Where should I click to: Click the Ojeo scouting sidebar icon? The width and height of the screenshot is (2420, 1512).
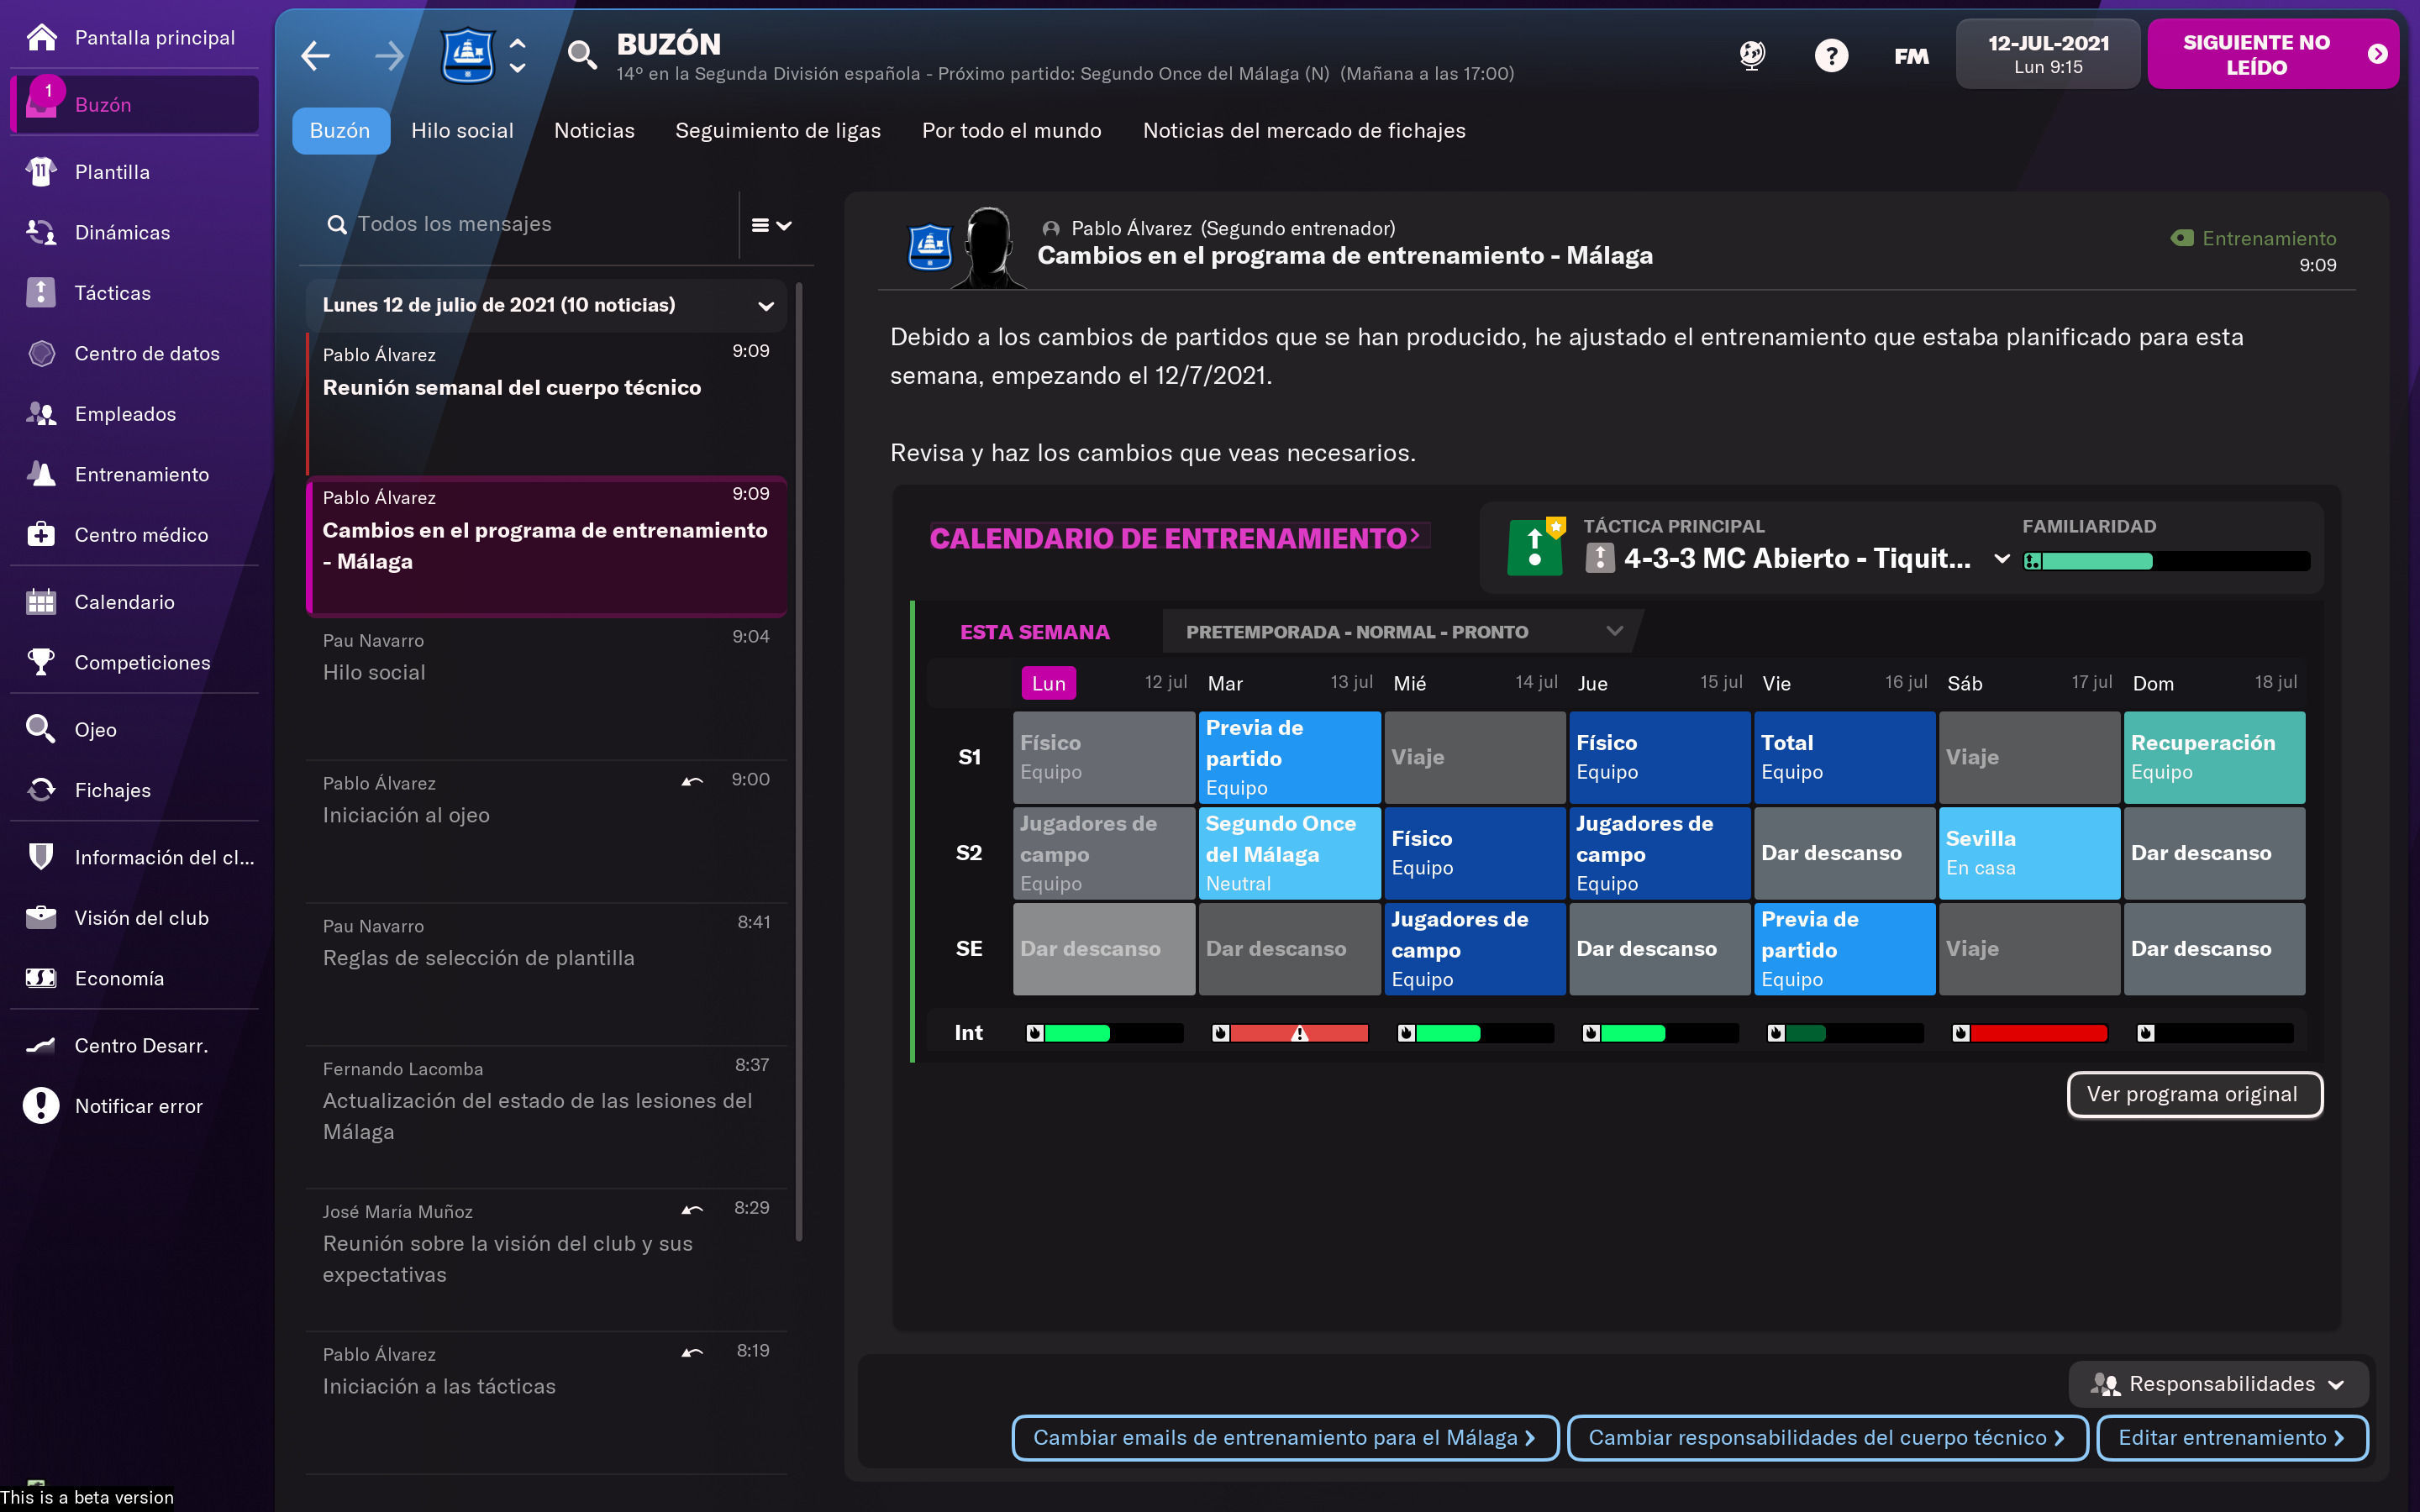click(x=41, y=730)
